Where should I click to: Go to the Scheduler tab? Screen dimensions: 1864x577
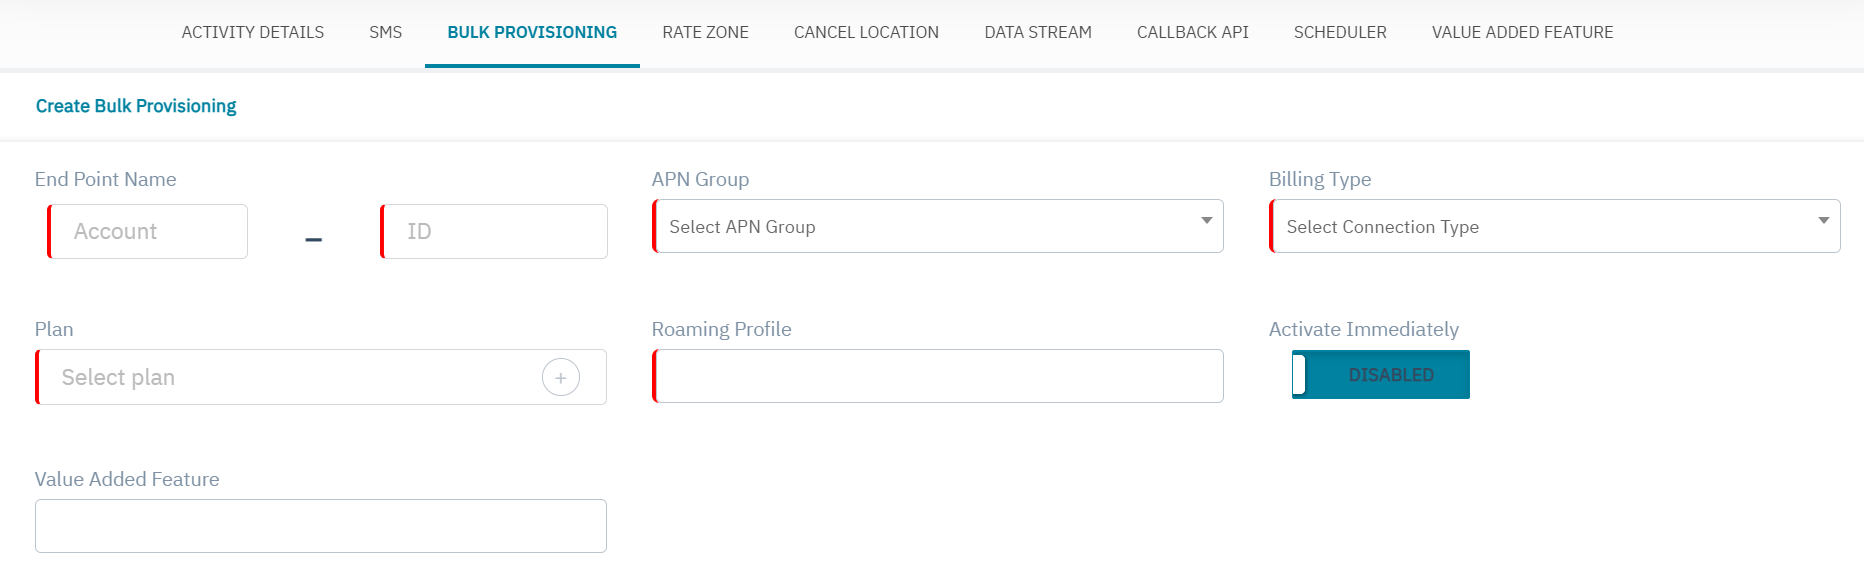(1339, 32)
